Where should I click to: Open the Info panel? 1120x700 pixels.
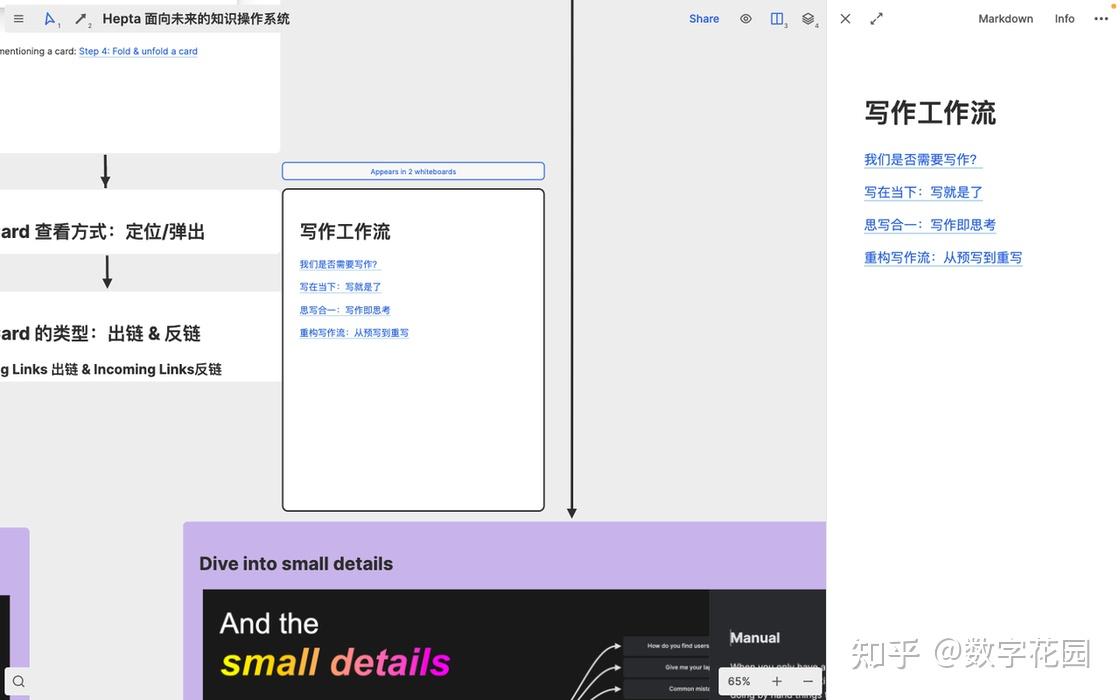(1064, 18)
